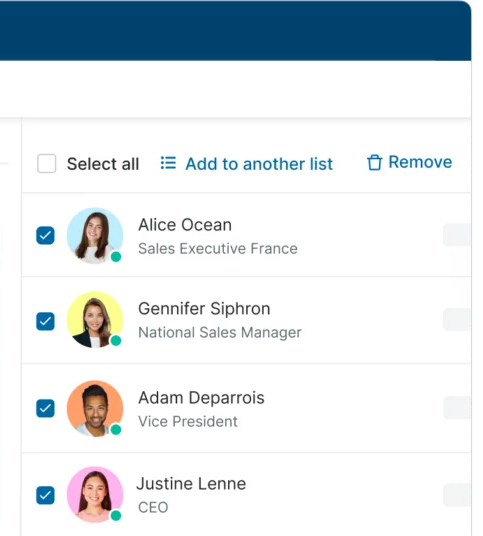483x536 pixels.
Task: Click the name Alice Ocean
Action: [185, 225]
